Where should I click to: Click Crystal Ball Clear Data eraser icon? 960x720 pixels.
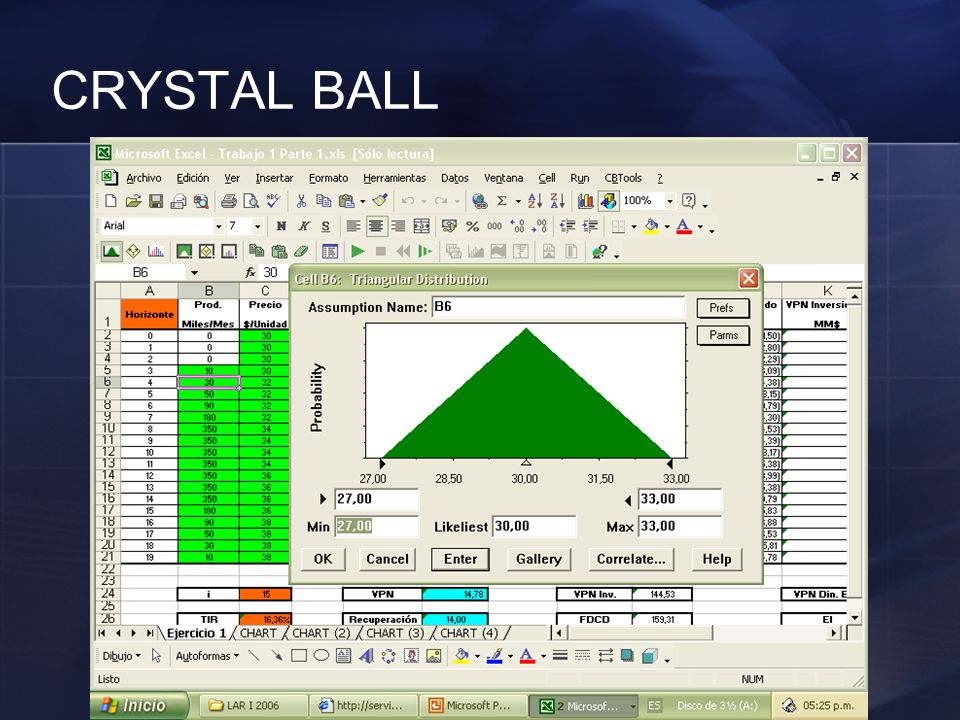[301, 251]
